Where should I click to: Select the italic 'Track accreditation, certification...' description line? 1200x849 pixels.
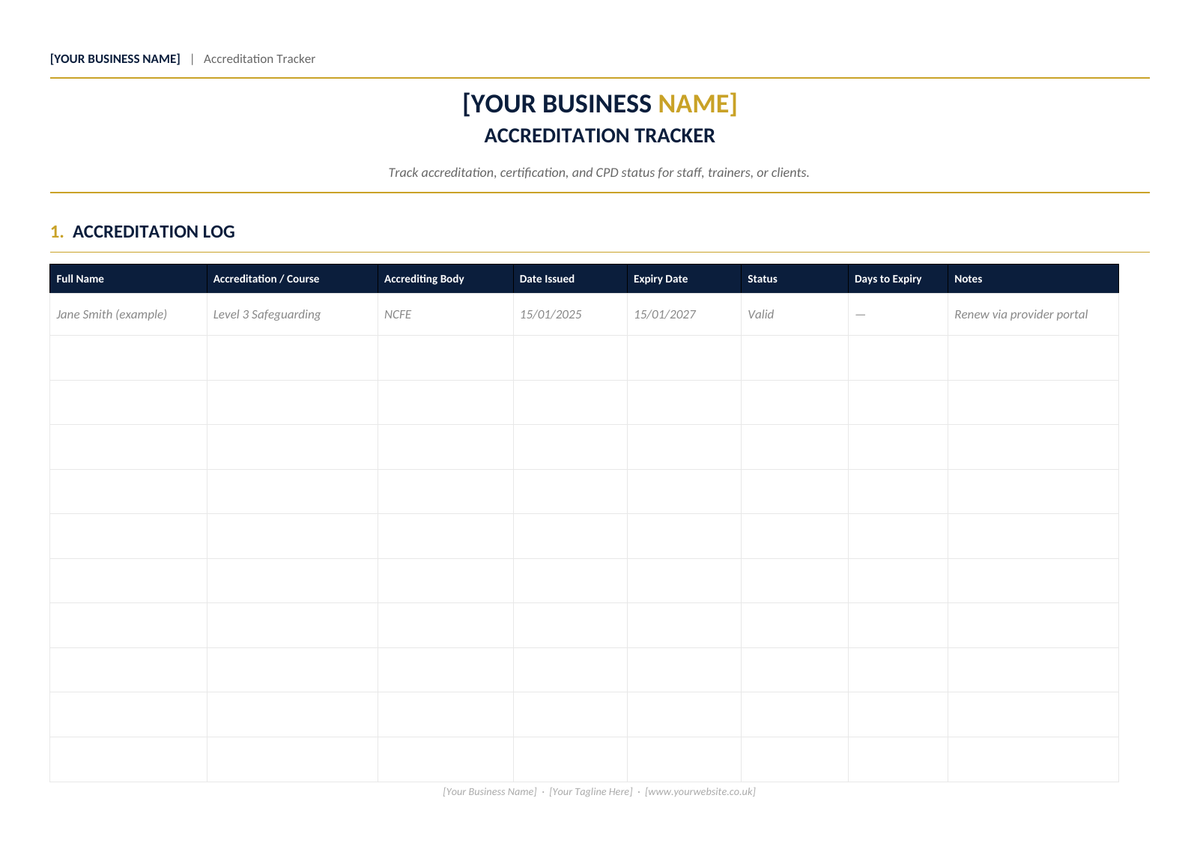599,173
